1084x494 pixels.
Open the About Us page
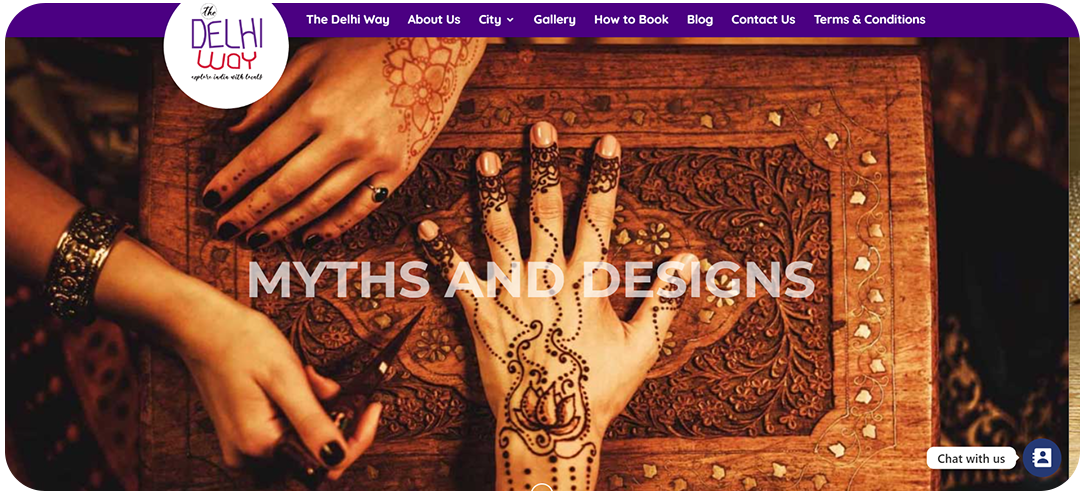433,19
